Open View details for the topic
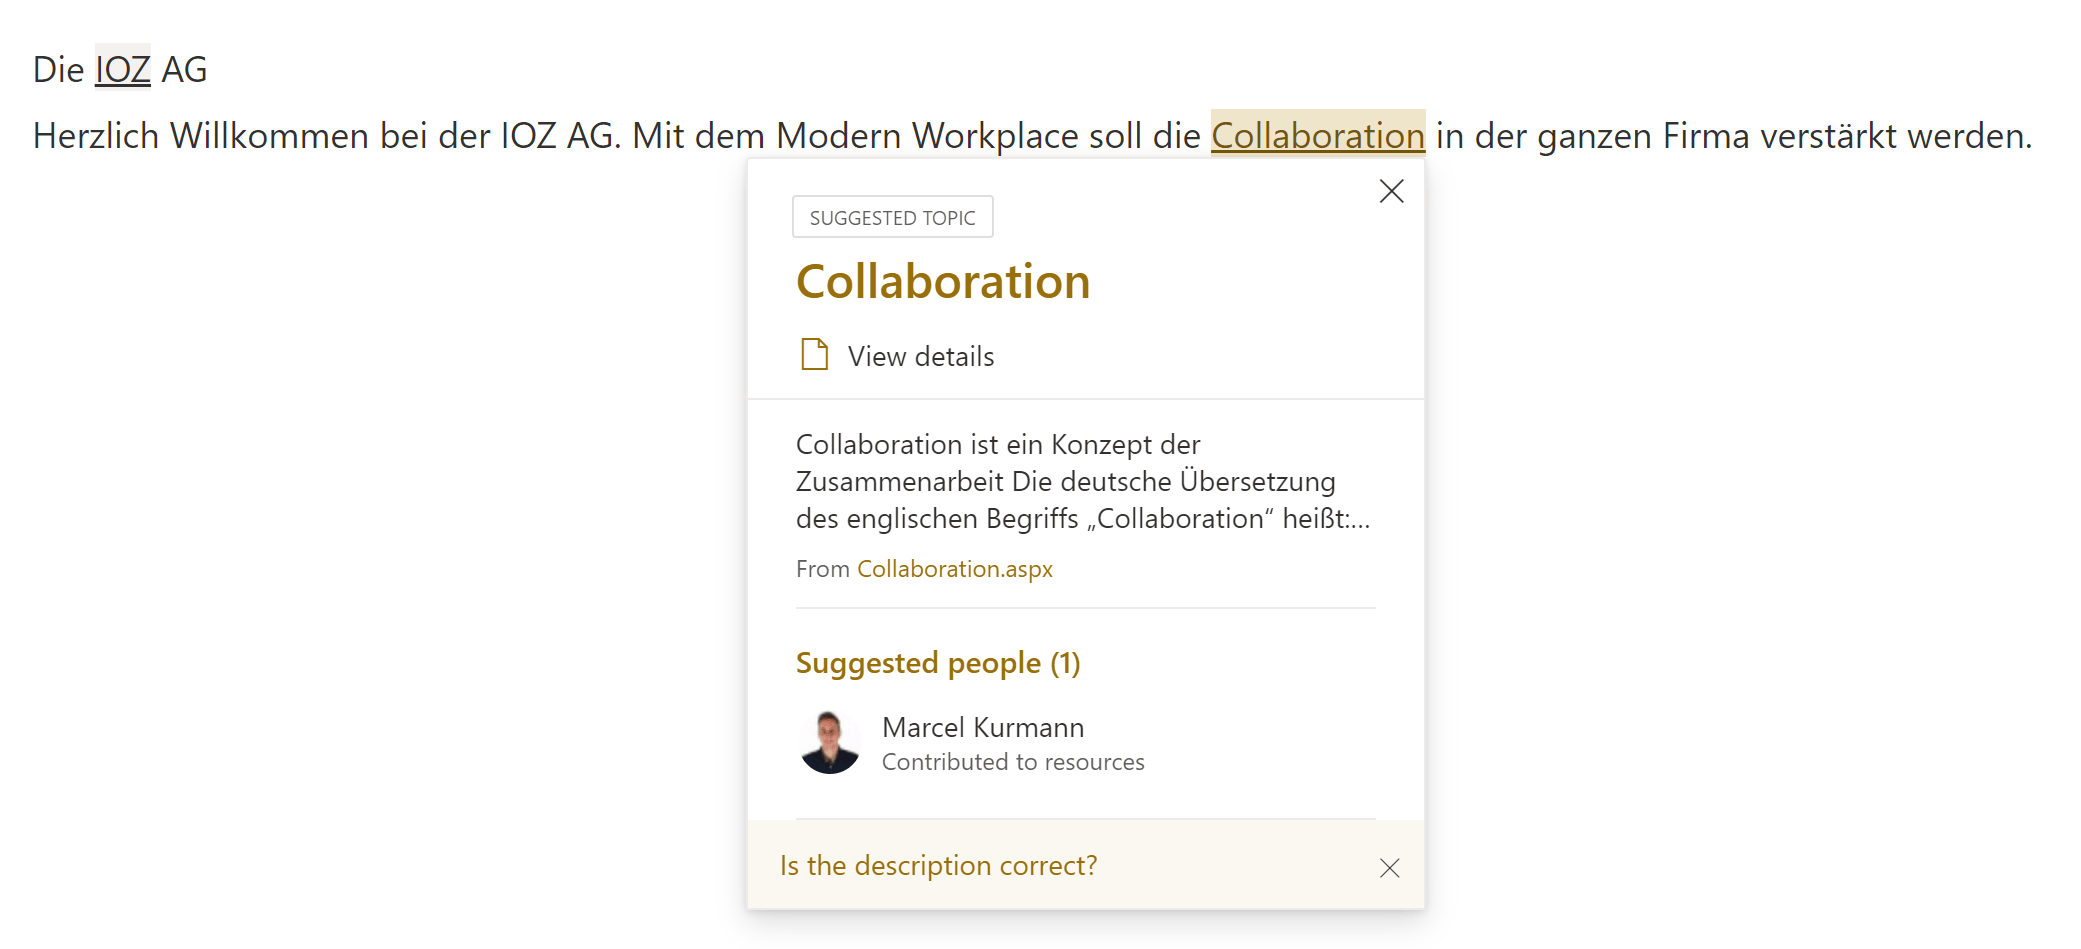The width and height of the screenshot is (2081, 949). pos(921,356)
